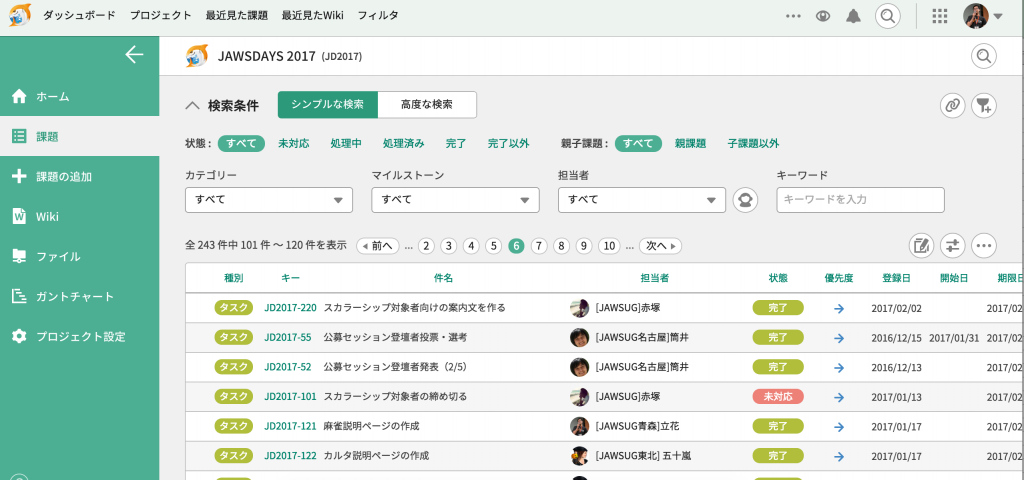
Task: Select 親課題 filter
Action: pos(690,144)
